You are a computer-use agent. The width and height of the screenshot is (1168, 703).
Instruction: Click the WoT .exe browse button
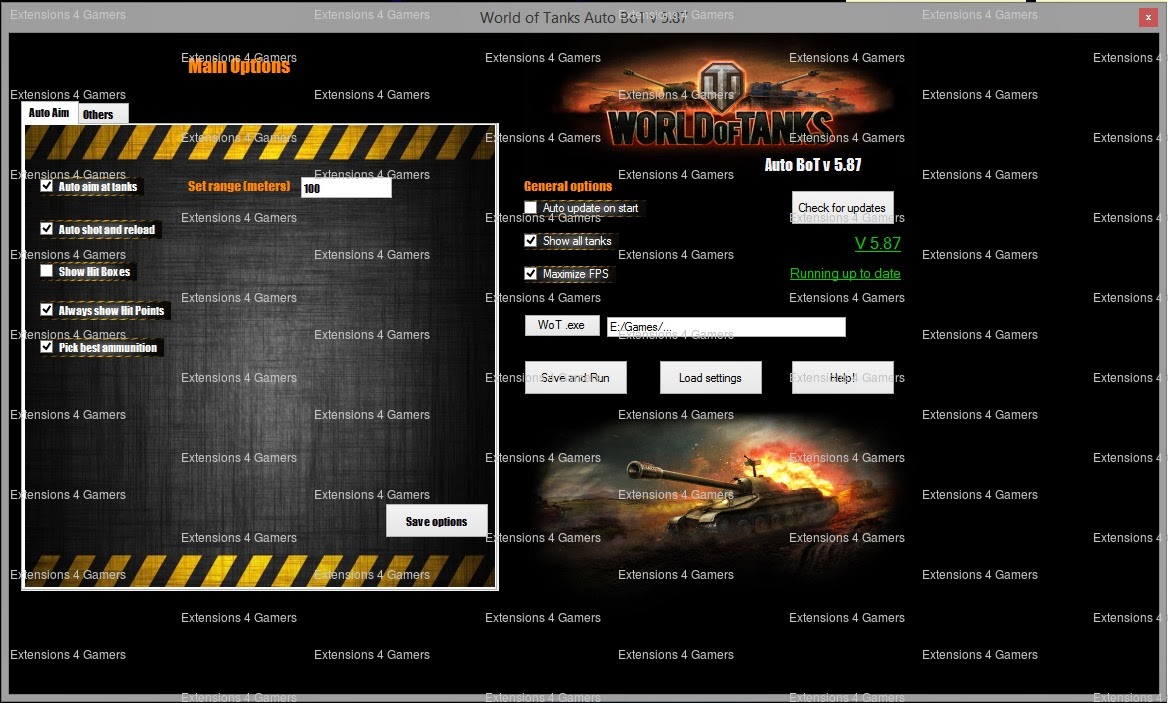tap(562, 325)
